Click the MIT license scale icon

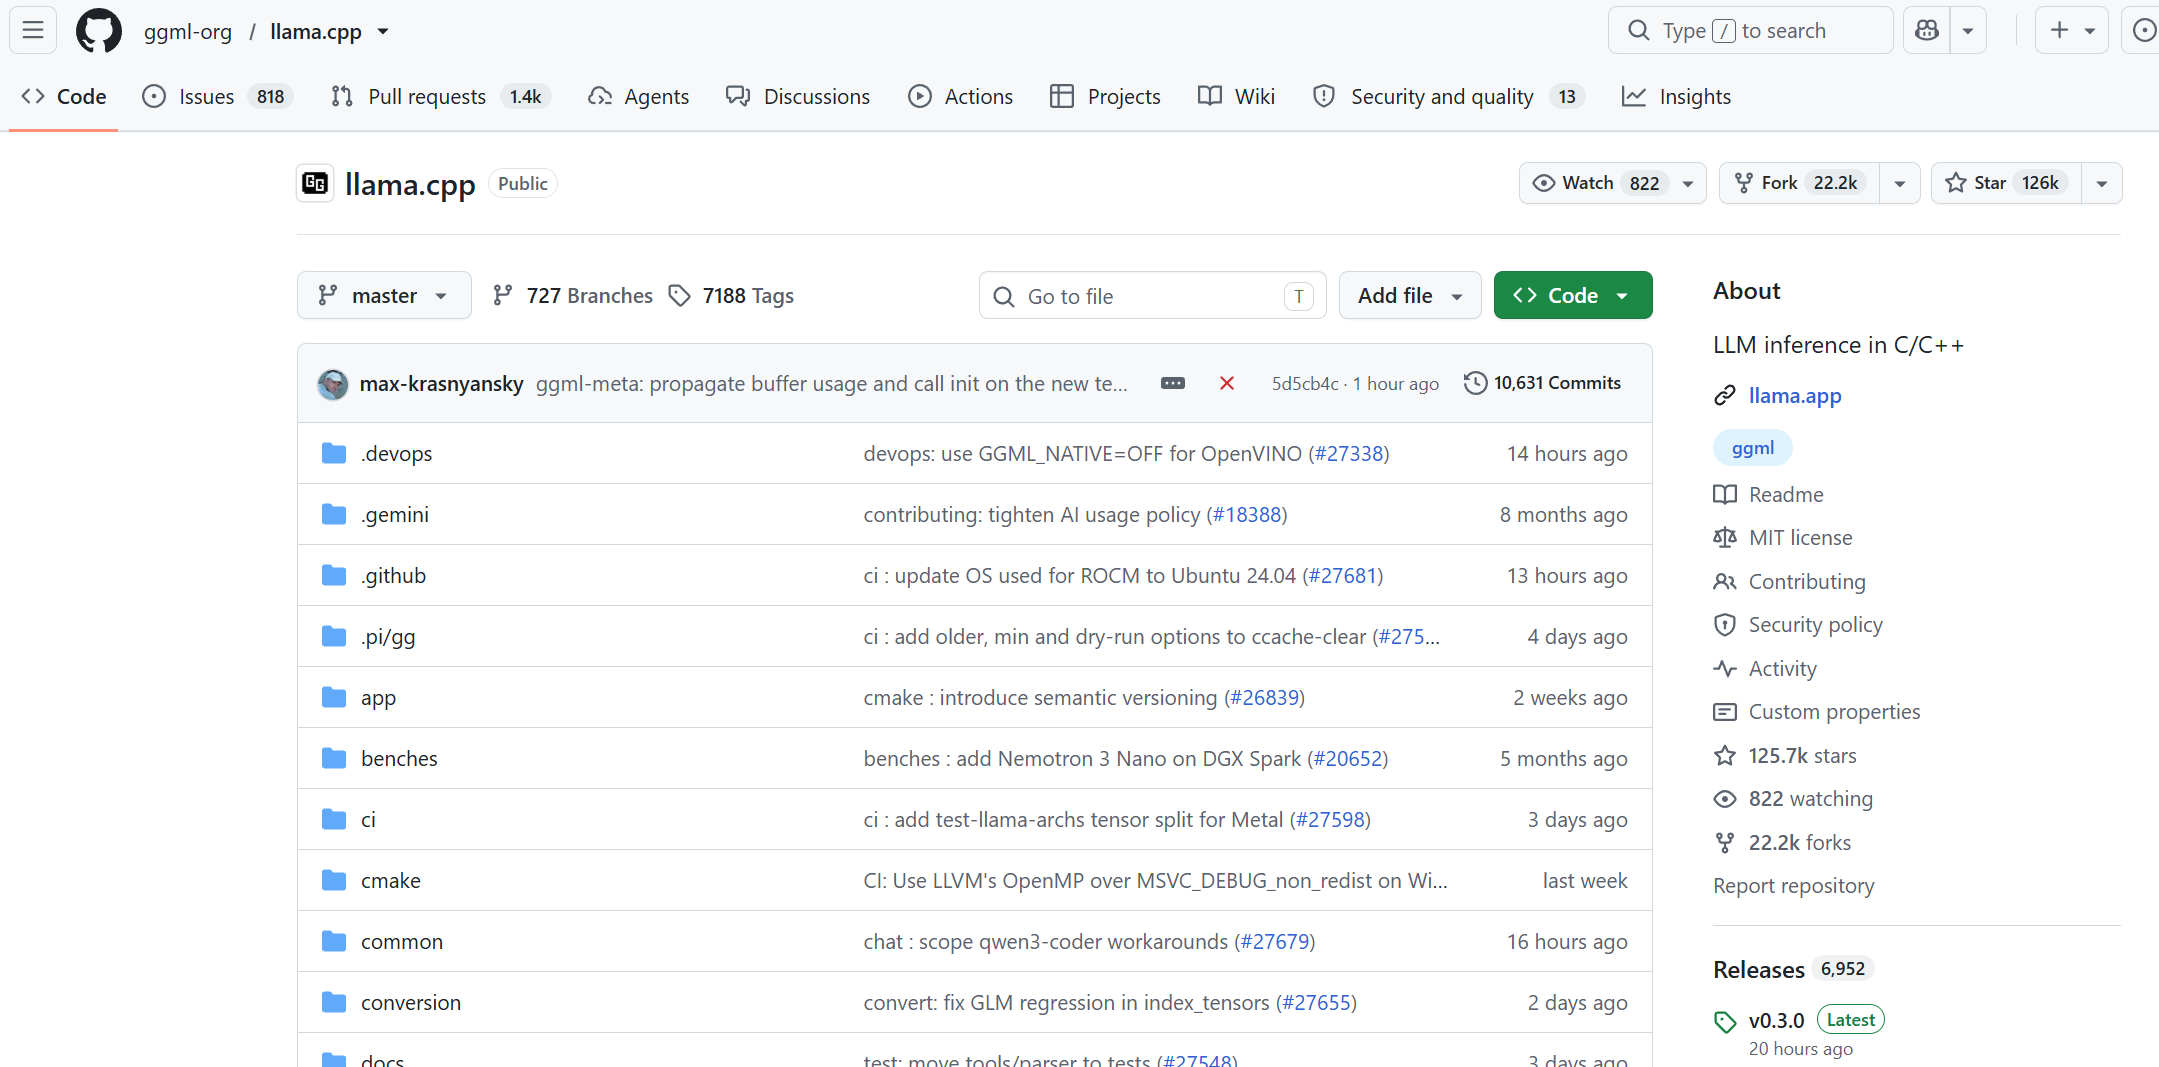coord(1725,538)
